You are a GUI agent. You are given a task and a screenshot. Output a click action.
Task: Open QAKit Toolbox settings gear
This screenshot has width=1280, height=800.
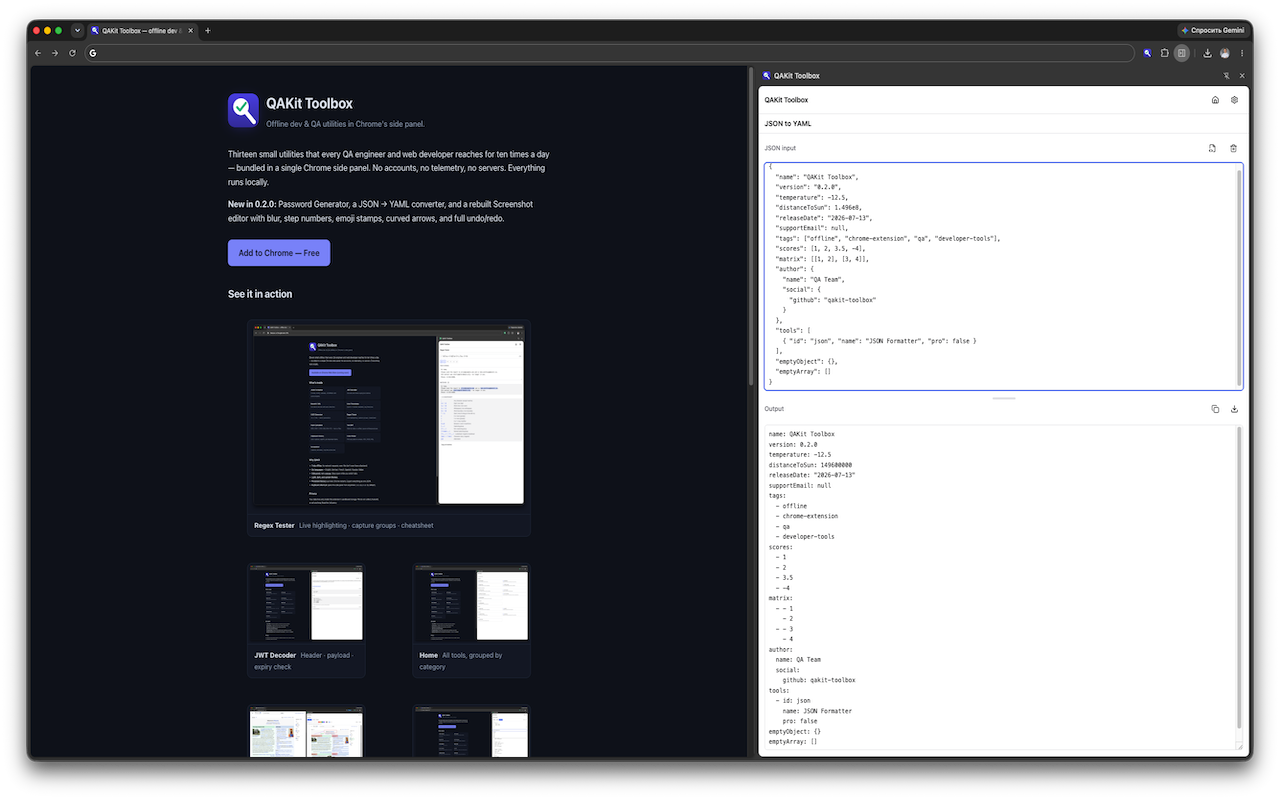[1234, 100]
